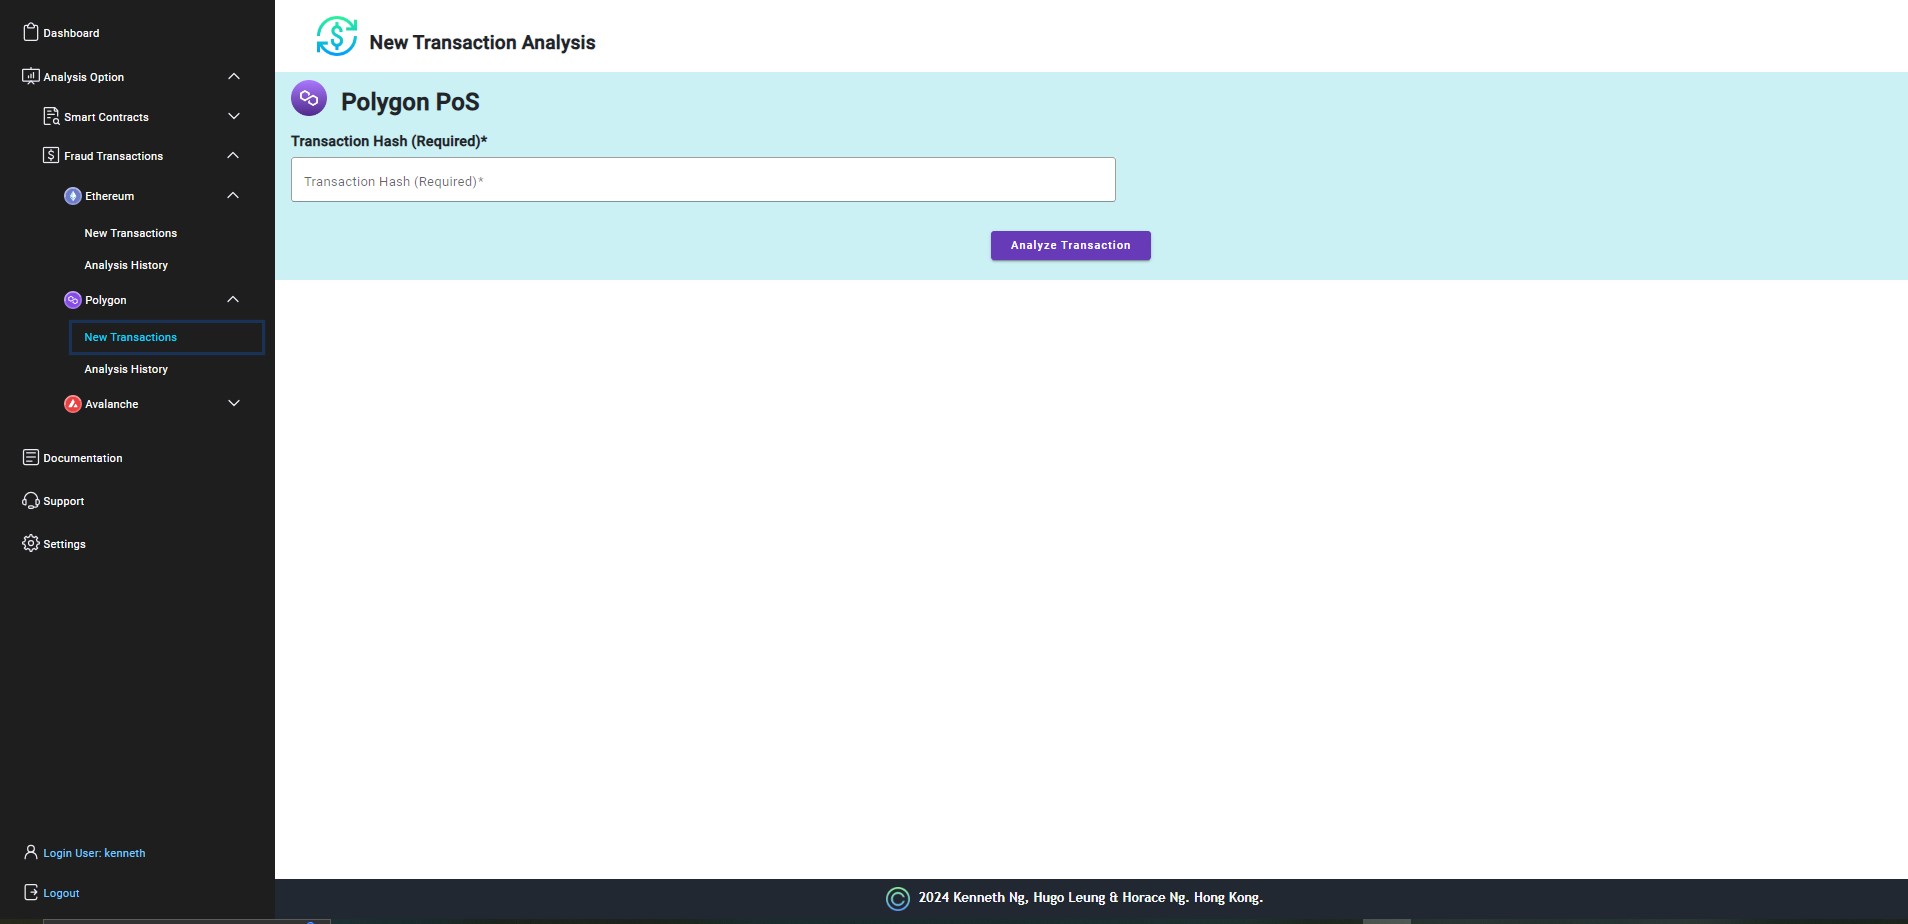Click the Login User person icon
1908x924 pixels.
point(31,852)
